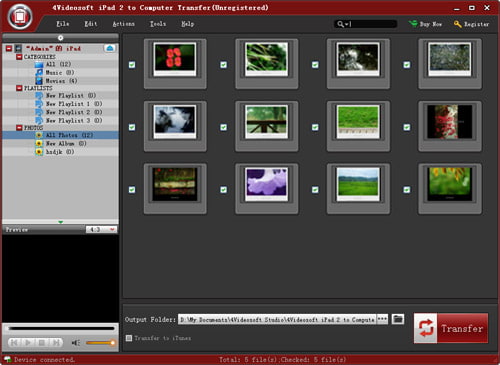This screenshot has width=500, height=365.
Task: Open the Actions menu
Action: click(x=124, y=24)
